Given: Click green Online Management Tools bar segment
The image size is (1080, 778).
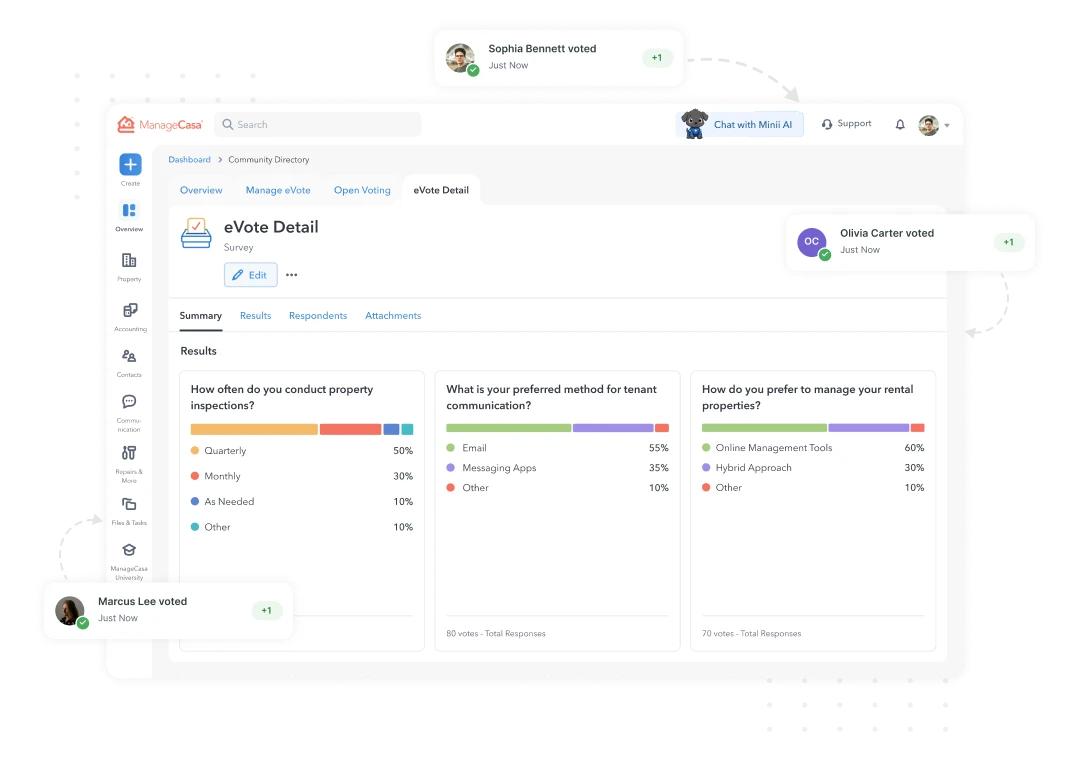Looking at the screenshot, I should 764,428.
